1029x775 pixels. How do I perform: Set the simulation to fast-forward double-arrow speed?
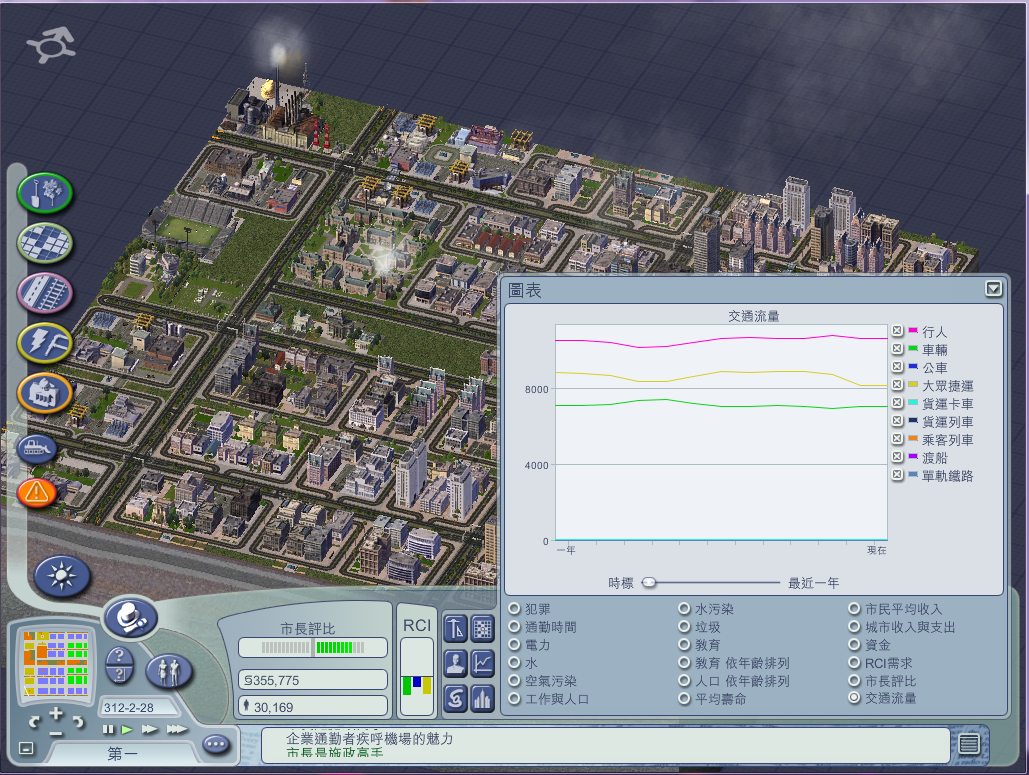[150, 729]
